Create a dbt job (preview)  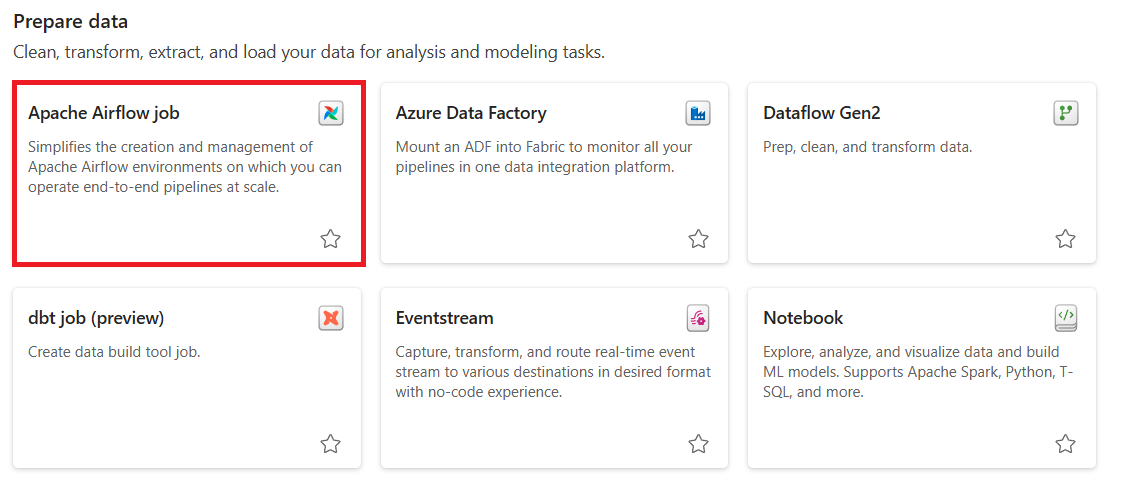coord(96,318)
